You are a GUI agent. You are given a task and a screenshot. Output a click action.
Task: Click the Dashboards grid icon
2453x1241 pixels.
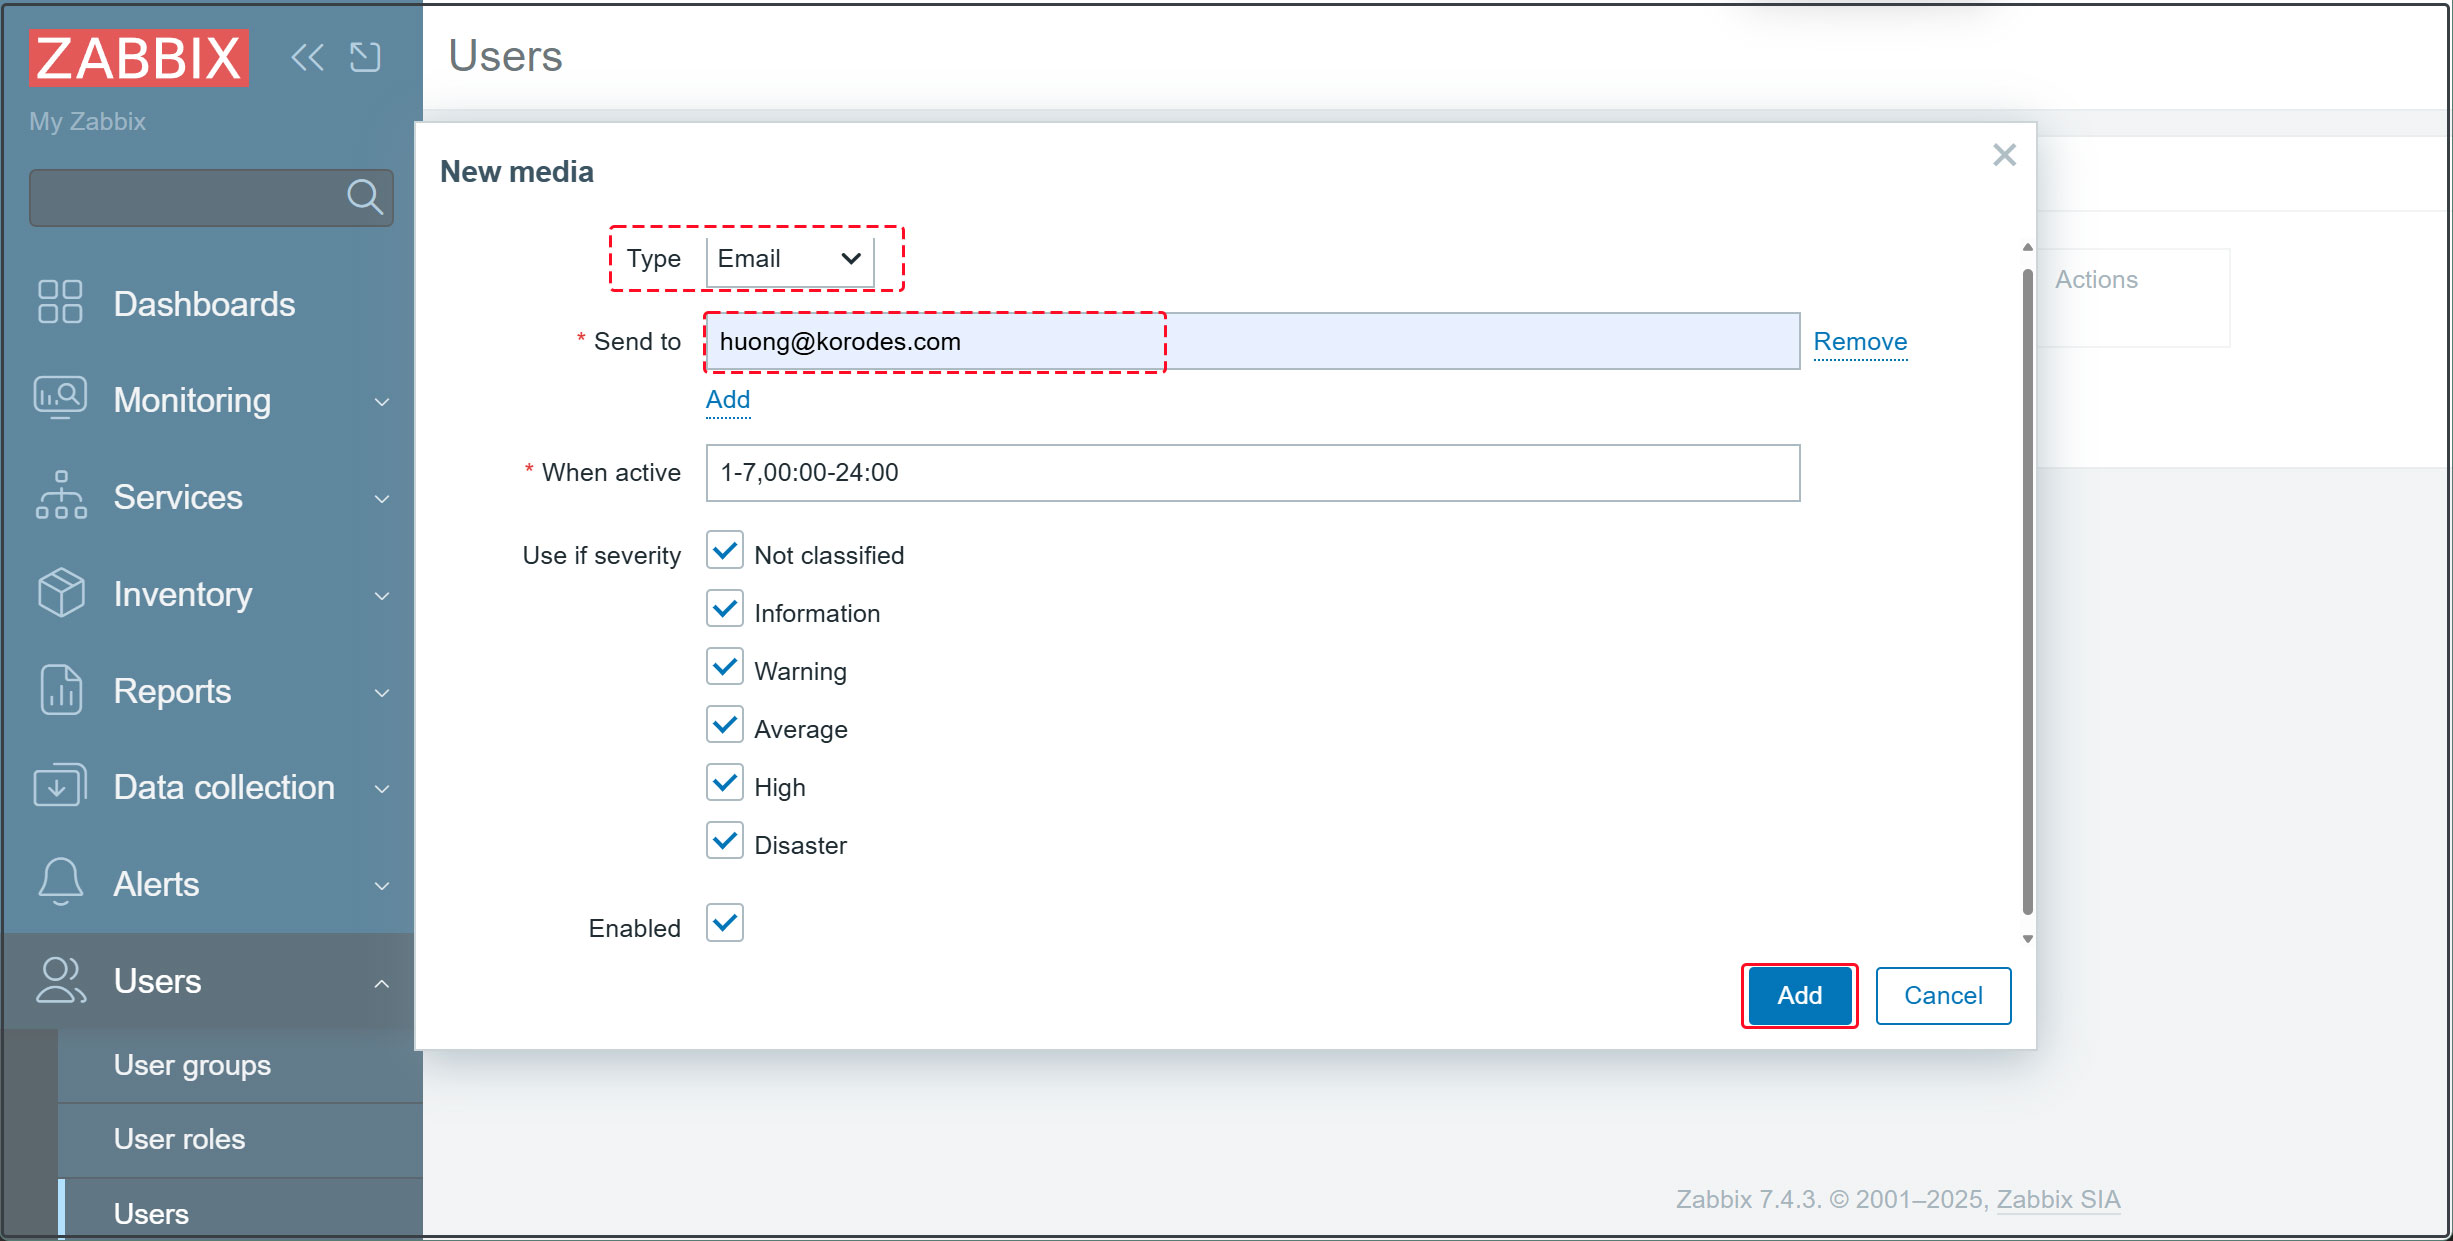click(x=59, y=302)
